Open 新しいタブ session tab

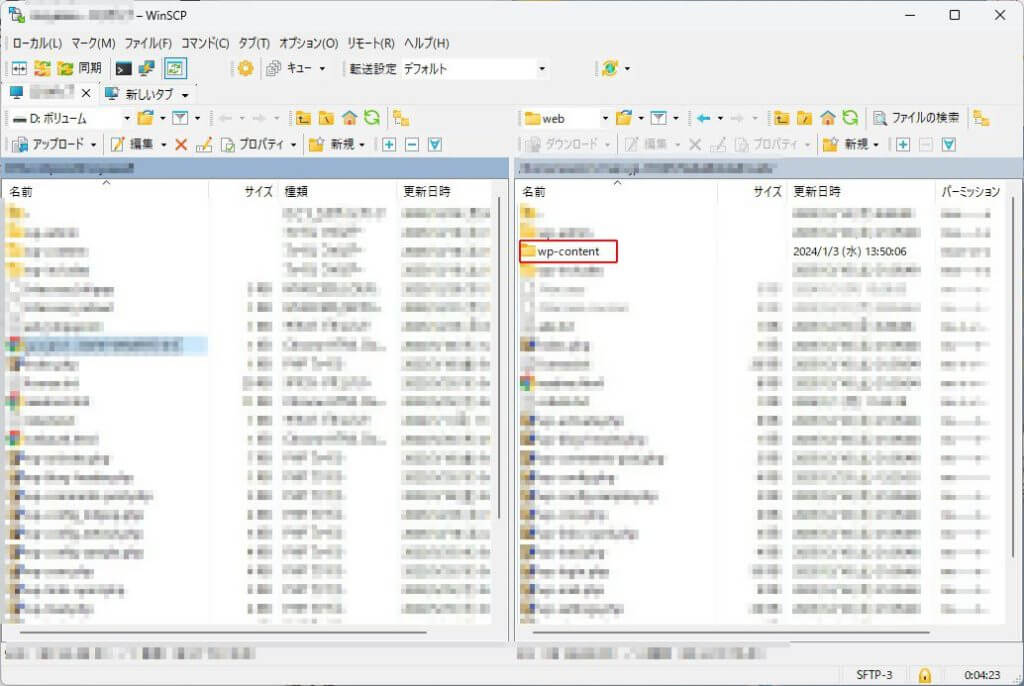click(146, 94)
